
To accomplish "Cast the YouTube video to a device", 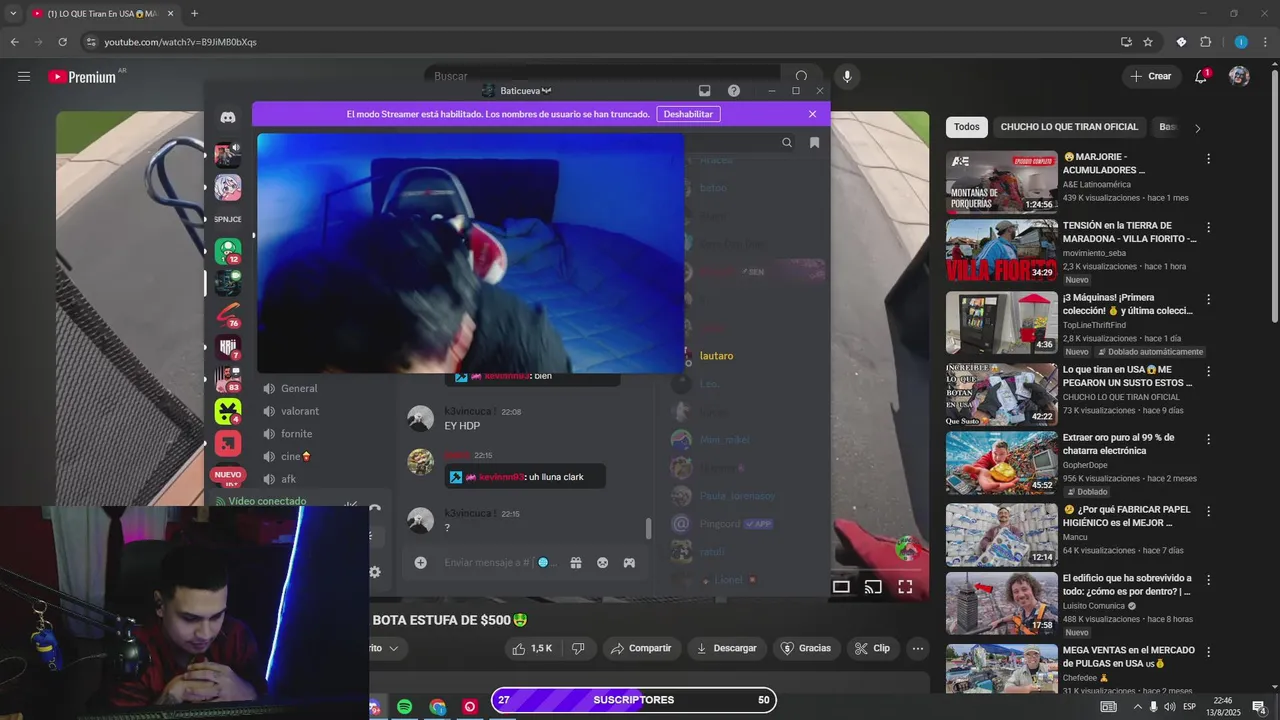I will tap(873, 587).
